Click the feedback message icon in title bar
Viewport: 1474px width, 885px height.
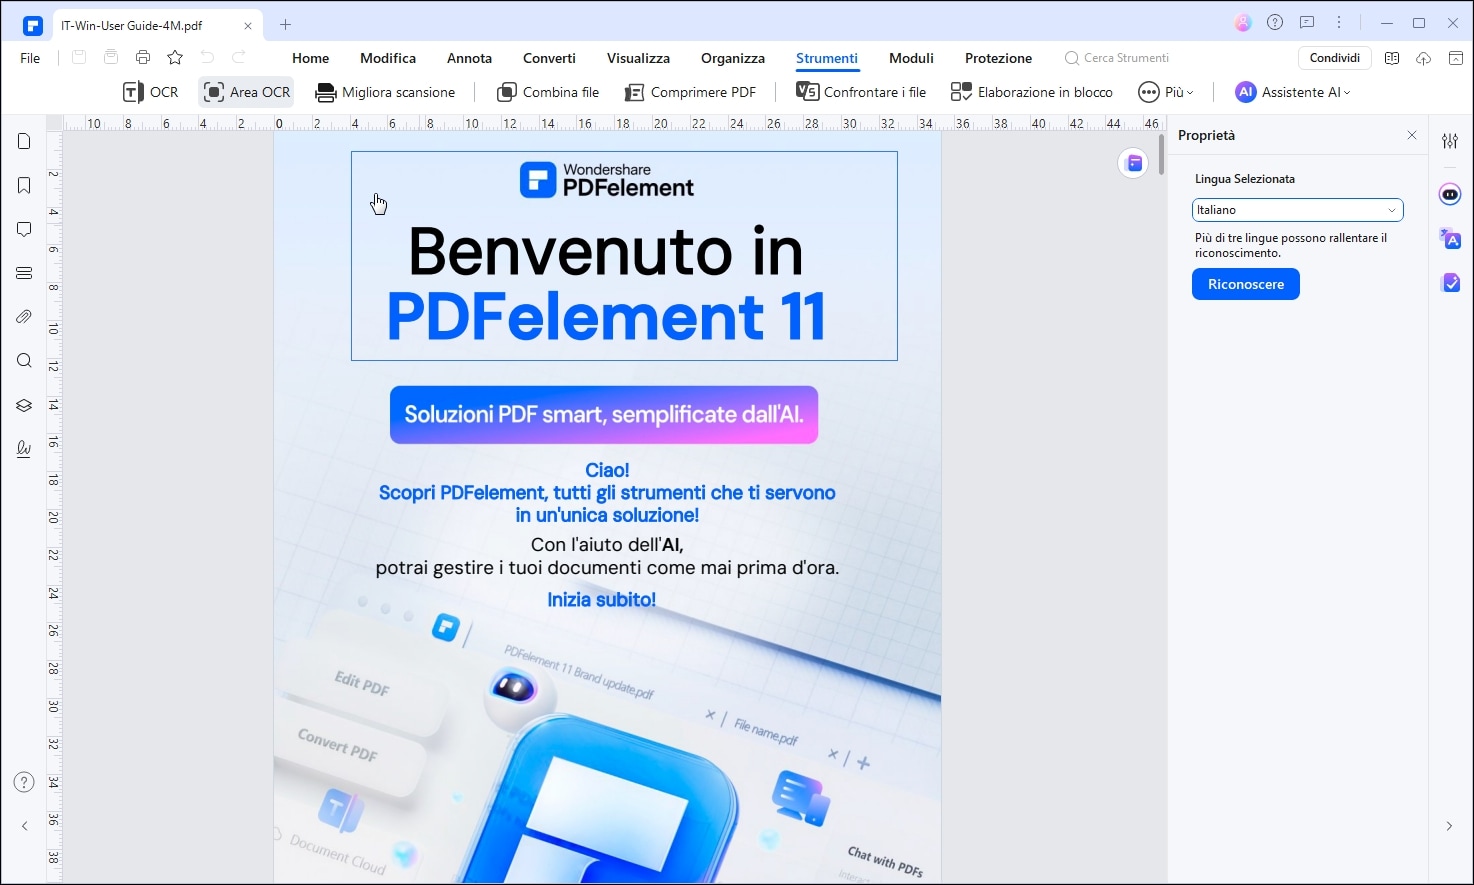pos(1307,23)
